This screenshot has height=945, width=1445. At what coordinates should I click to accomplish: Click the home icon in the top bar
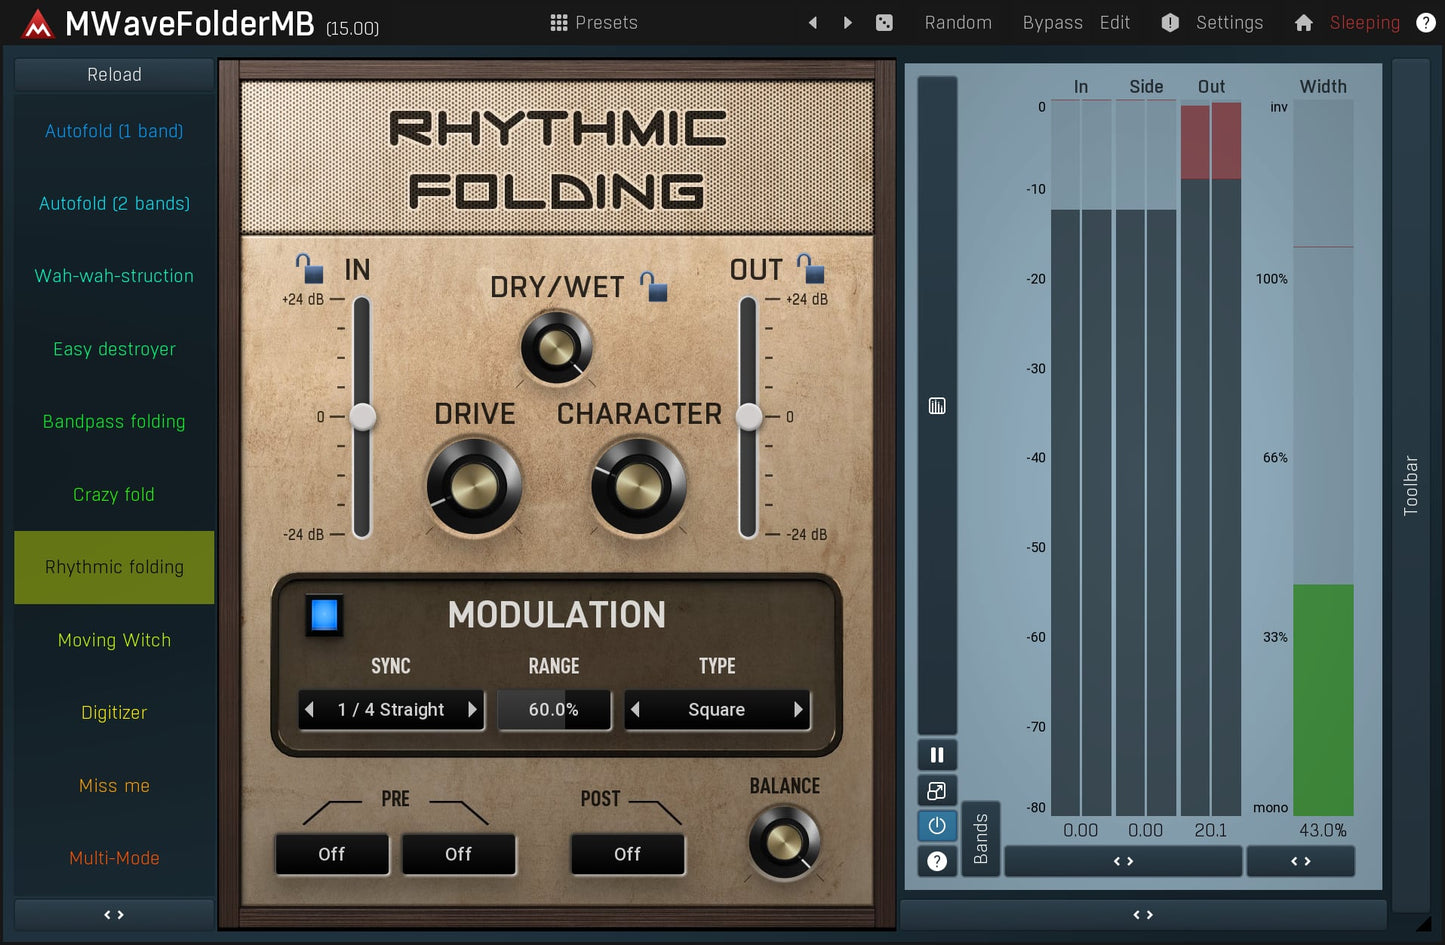pos(1303,22)
